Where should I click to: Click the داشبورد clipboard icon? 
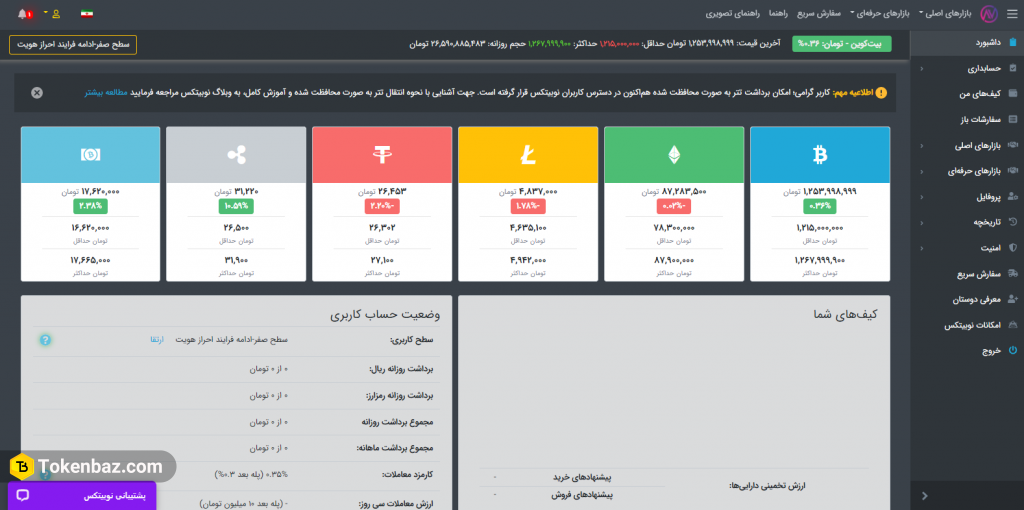1012,42
